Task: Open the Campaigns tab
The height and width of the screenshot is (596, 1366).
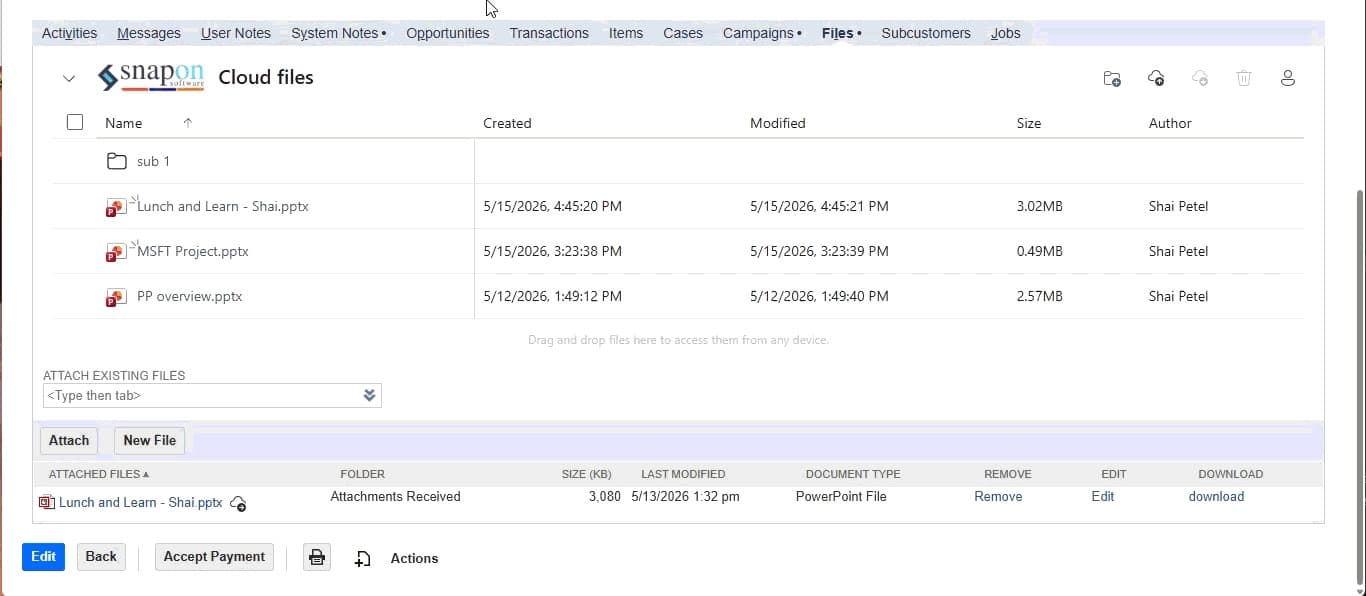Action: [762, 33]
